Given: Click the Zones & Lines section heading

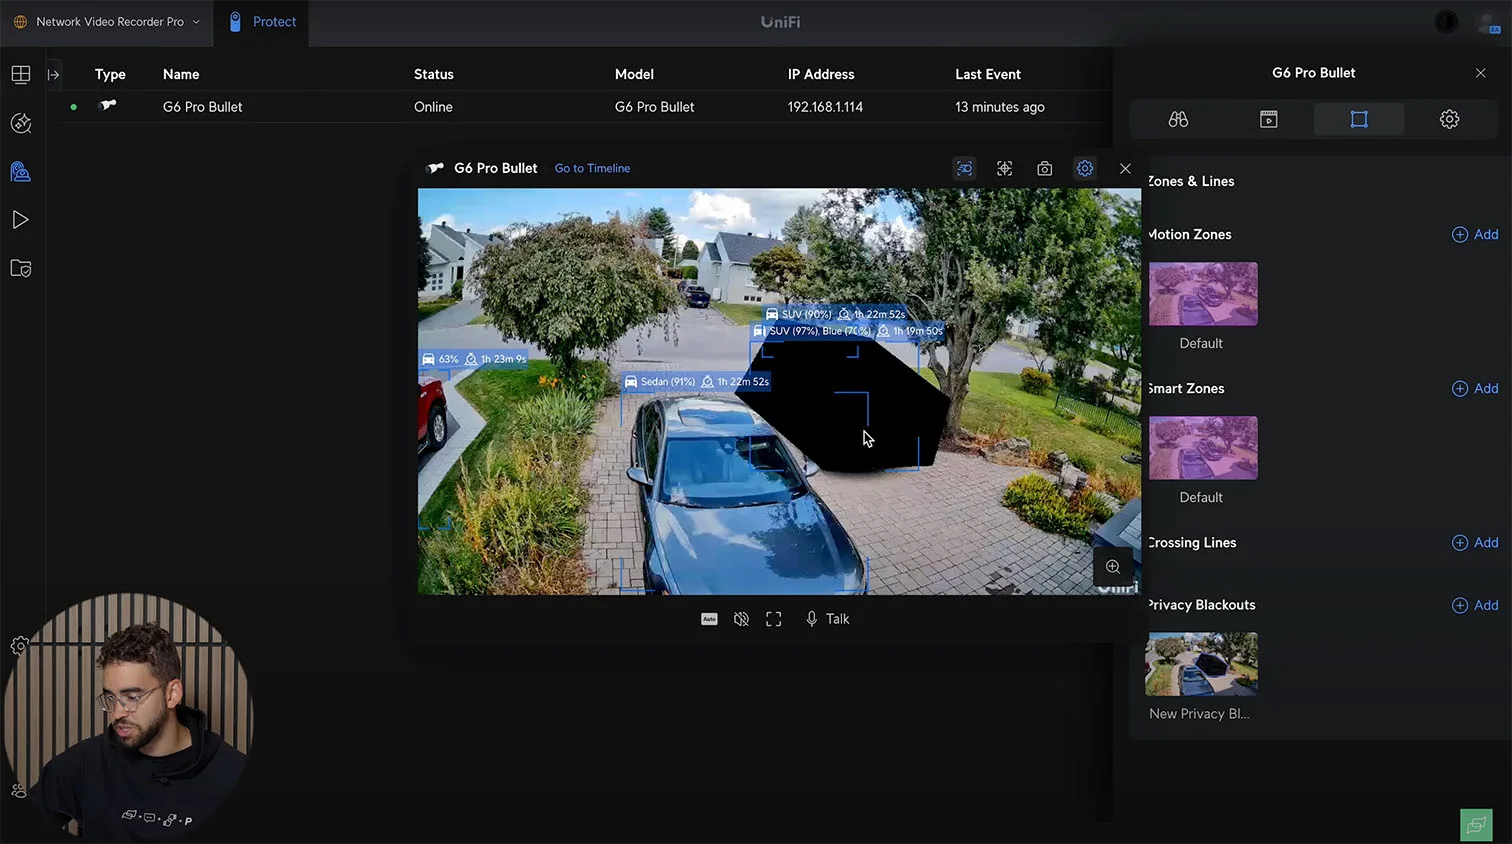Looking at the screenshot, I should [1191, 181].
